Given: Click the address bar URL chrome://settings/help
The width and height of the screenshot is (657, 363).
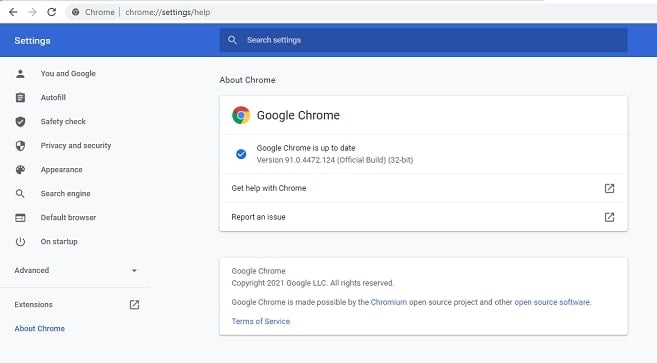Looking at the screenshot, I should tap(168, 12).
